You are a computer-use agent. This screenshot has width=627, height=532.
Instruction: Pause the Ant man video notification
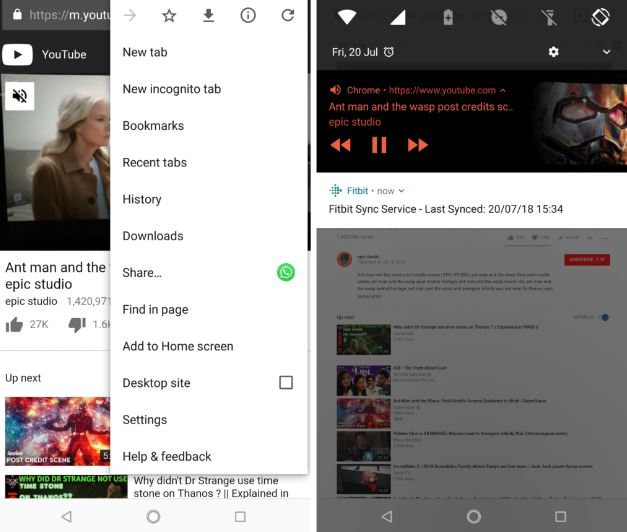(x=379, y=145)
